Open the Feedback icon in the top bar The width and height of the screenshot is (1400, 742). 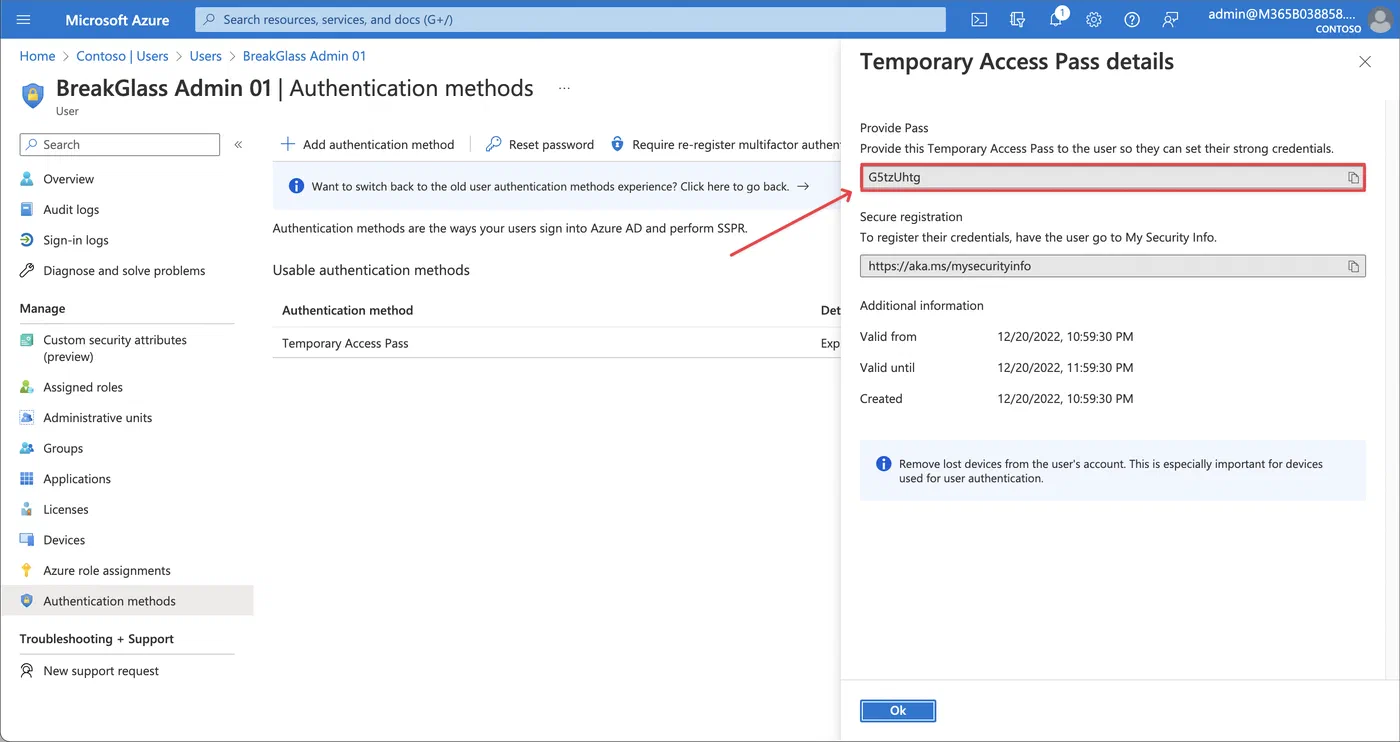(x=1170, y=20)
